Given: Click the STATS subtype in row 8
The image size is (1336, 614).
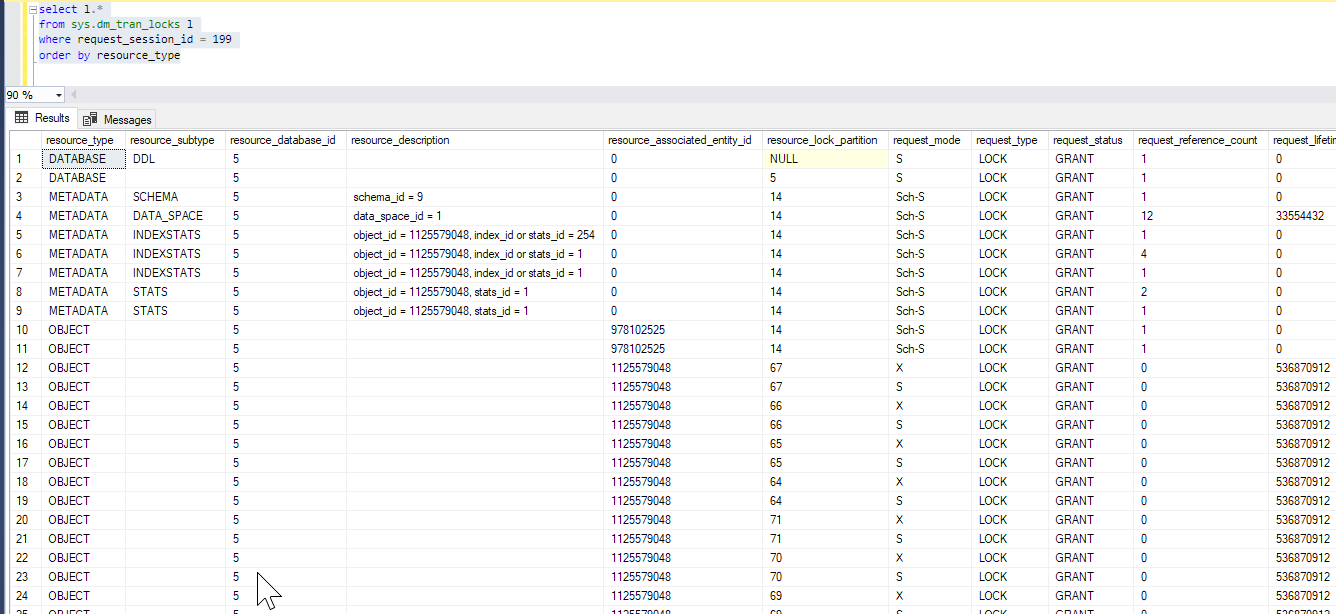Looking at the screenshot, I should point(175,292).
